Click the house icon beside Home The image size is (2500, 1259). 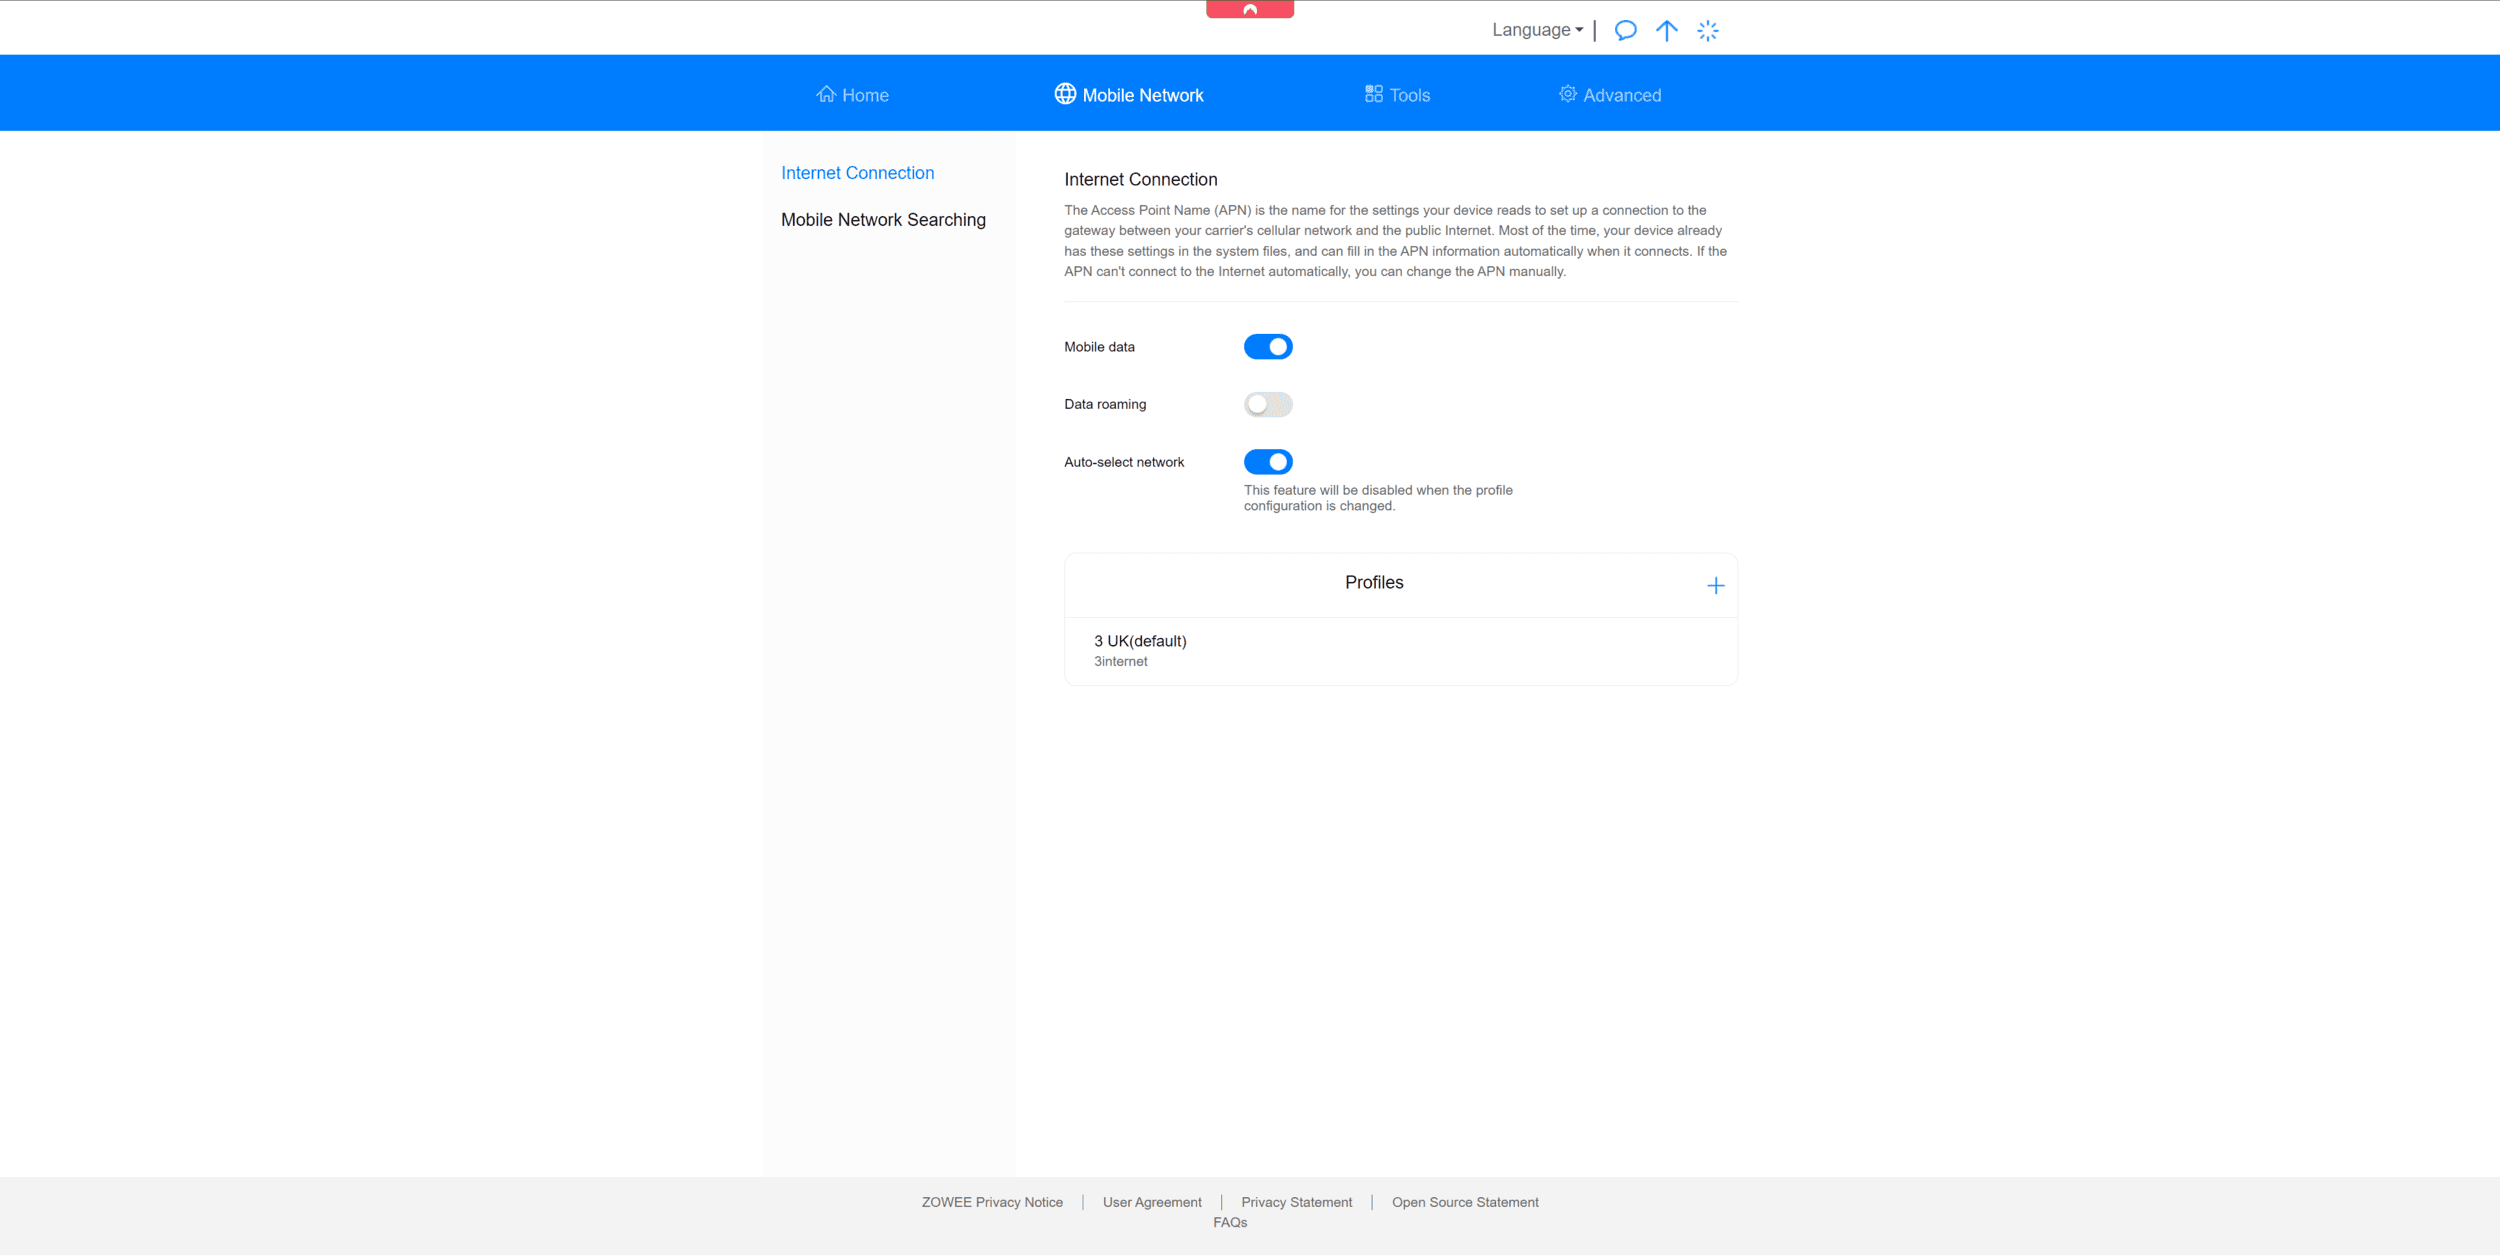point(826,94)
